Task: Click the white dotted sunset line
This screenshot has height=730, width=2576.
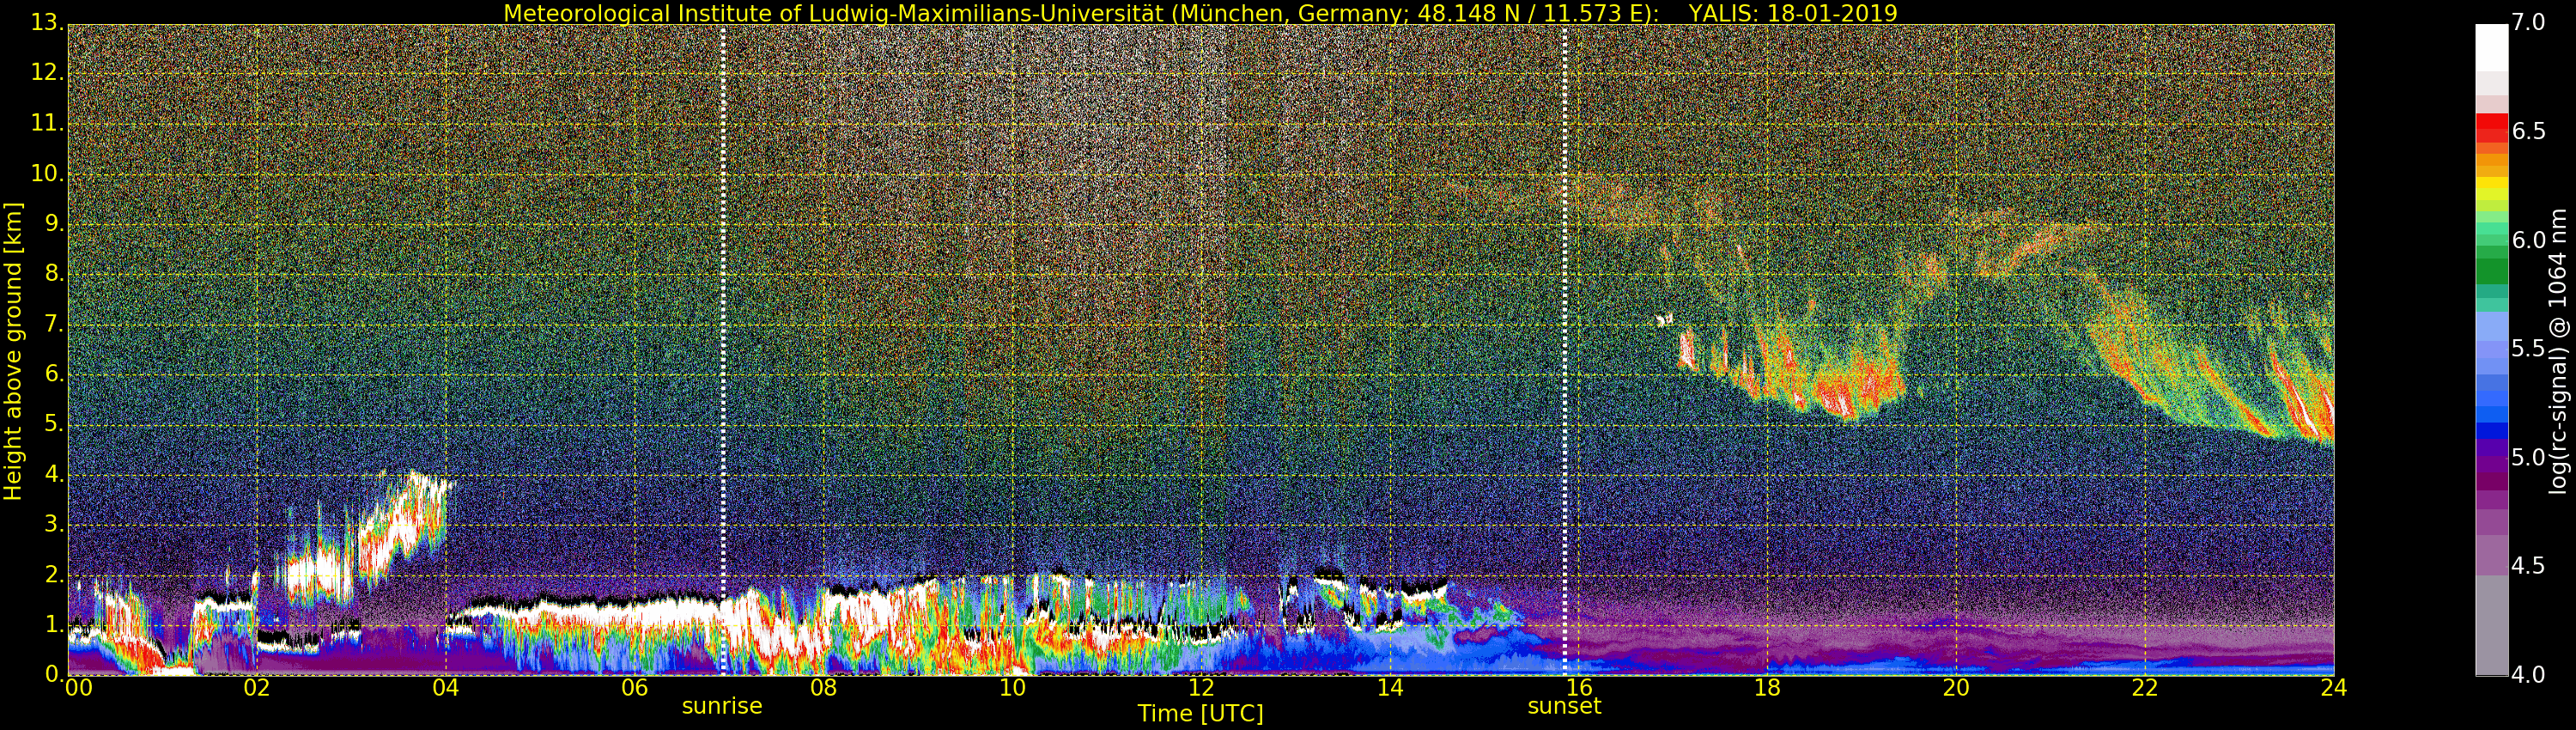Action: (1565, 350)
